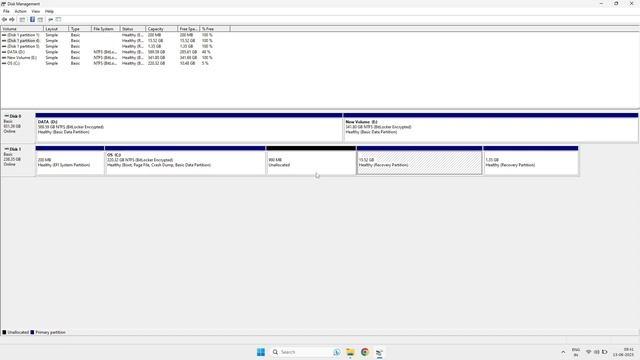Open File Explorer from the taskbar

click(350, 352)
